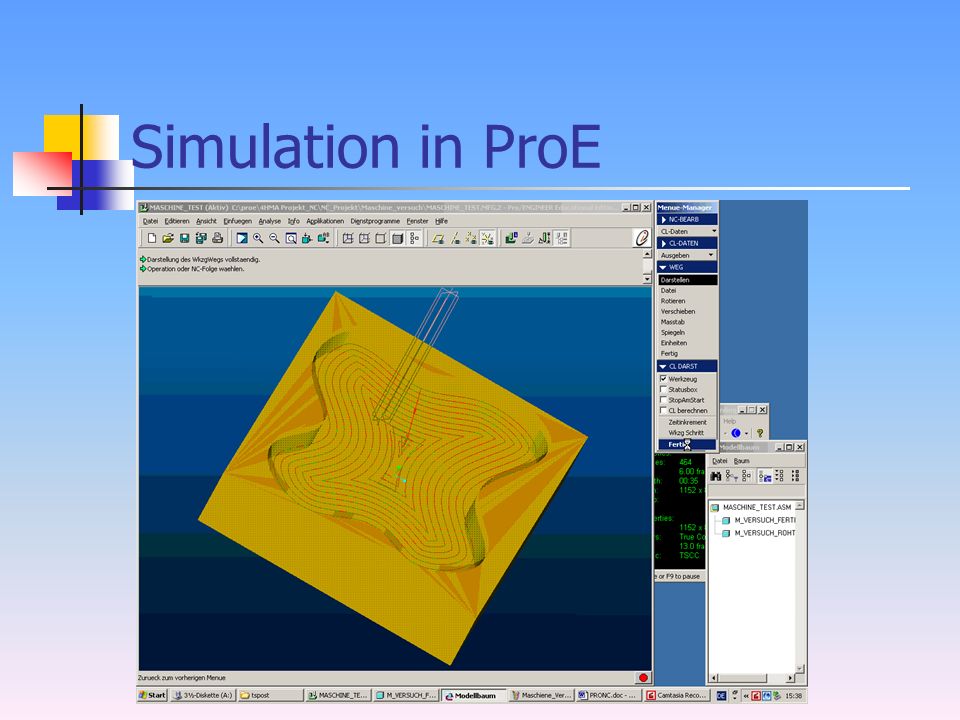Select M_VERSUCH_ROHT part in model tree
Viewport: 960px width, 720px height.
coord(765,533)
